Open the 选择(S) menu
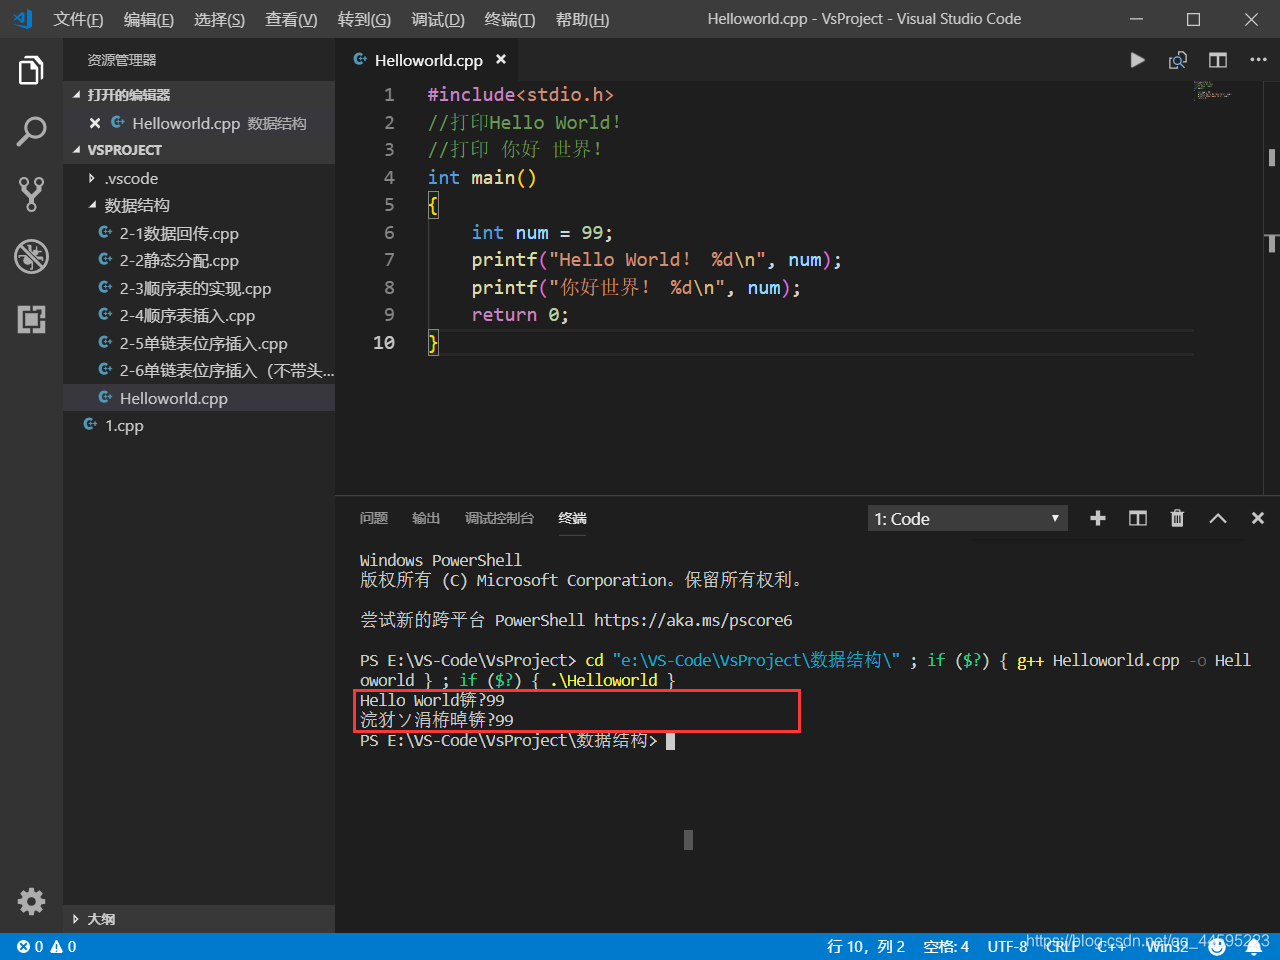The width and height of the screenshot is (1280, 960). 219,19
